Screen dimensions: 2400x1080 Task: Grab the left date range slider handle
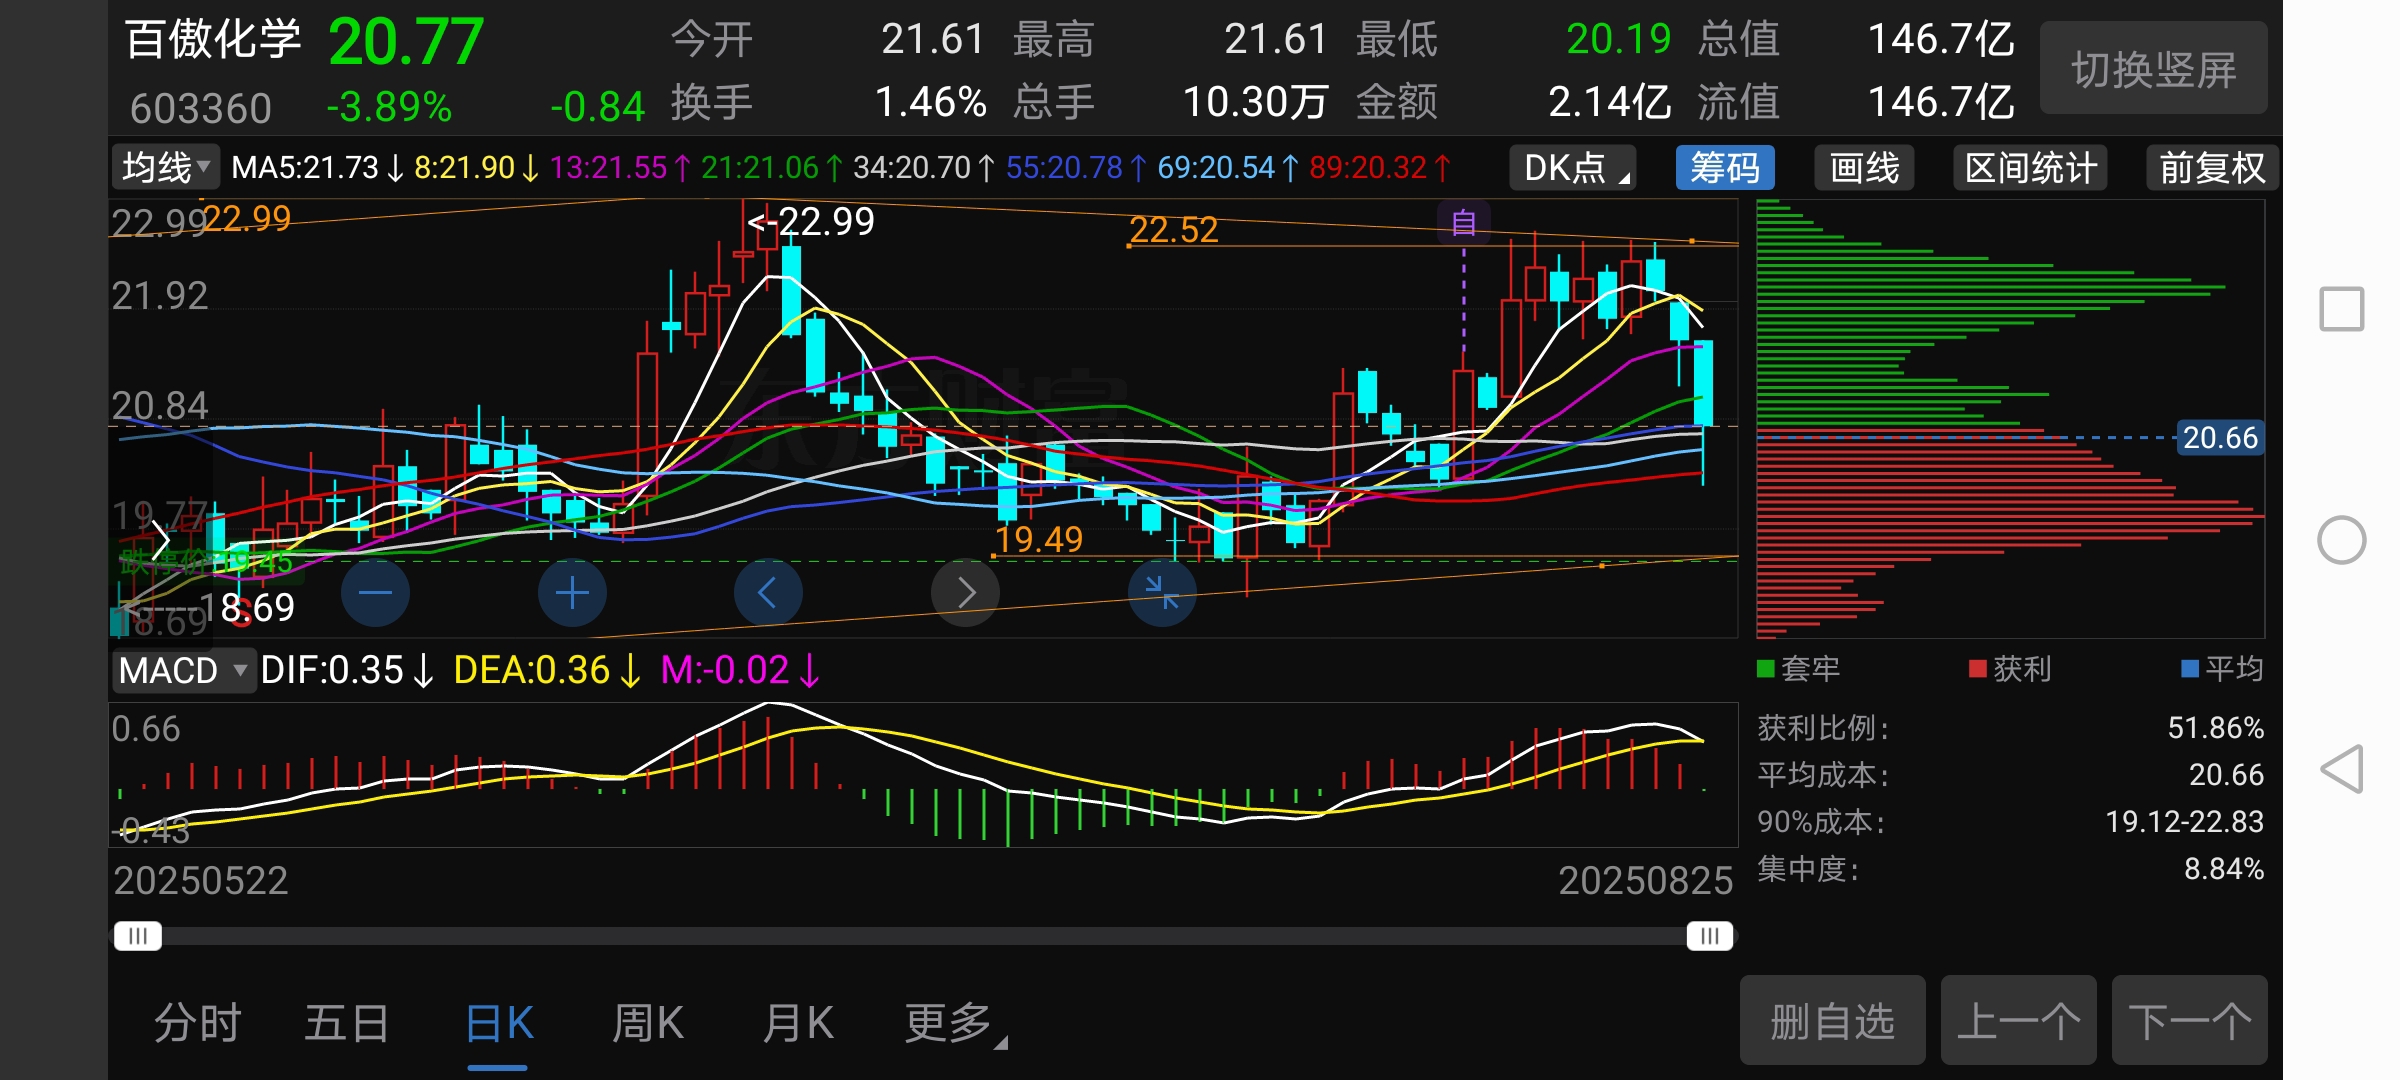pos(138,936)
